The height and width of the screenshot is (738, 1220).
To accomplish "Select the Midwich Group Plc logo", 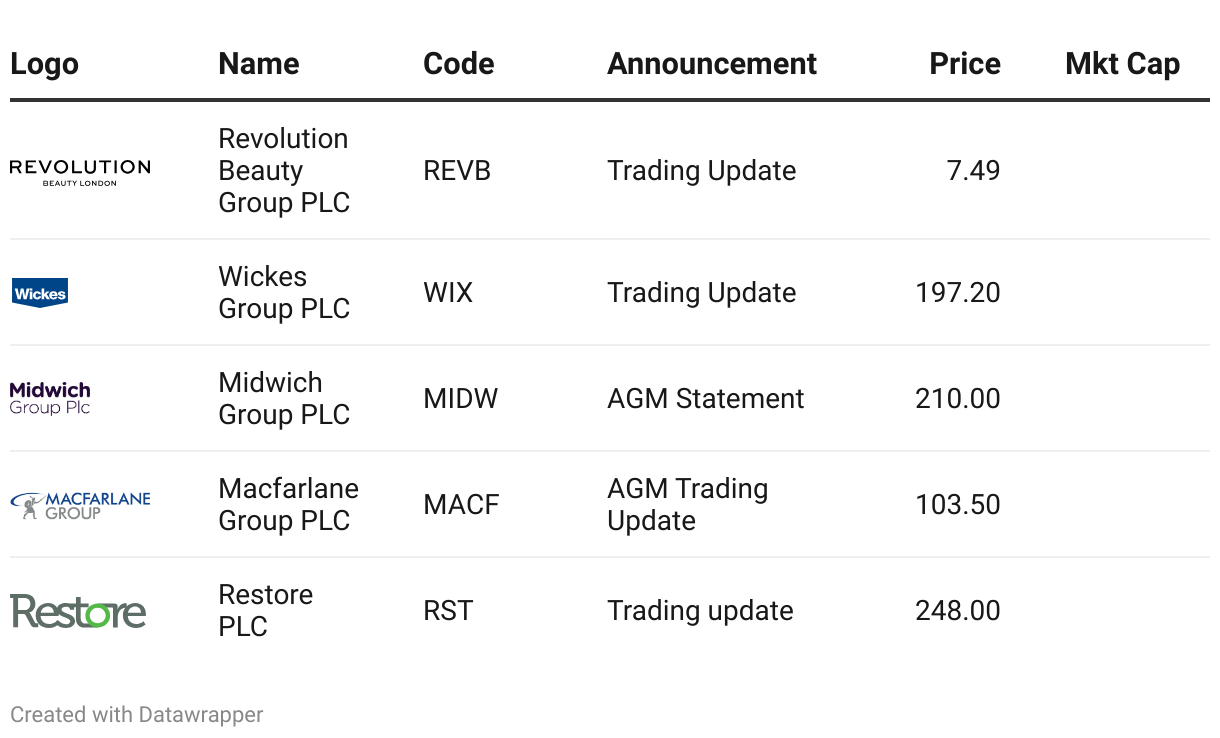I will (50, 398).
